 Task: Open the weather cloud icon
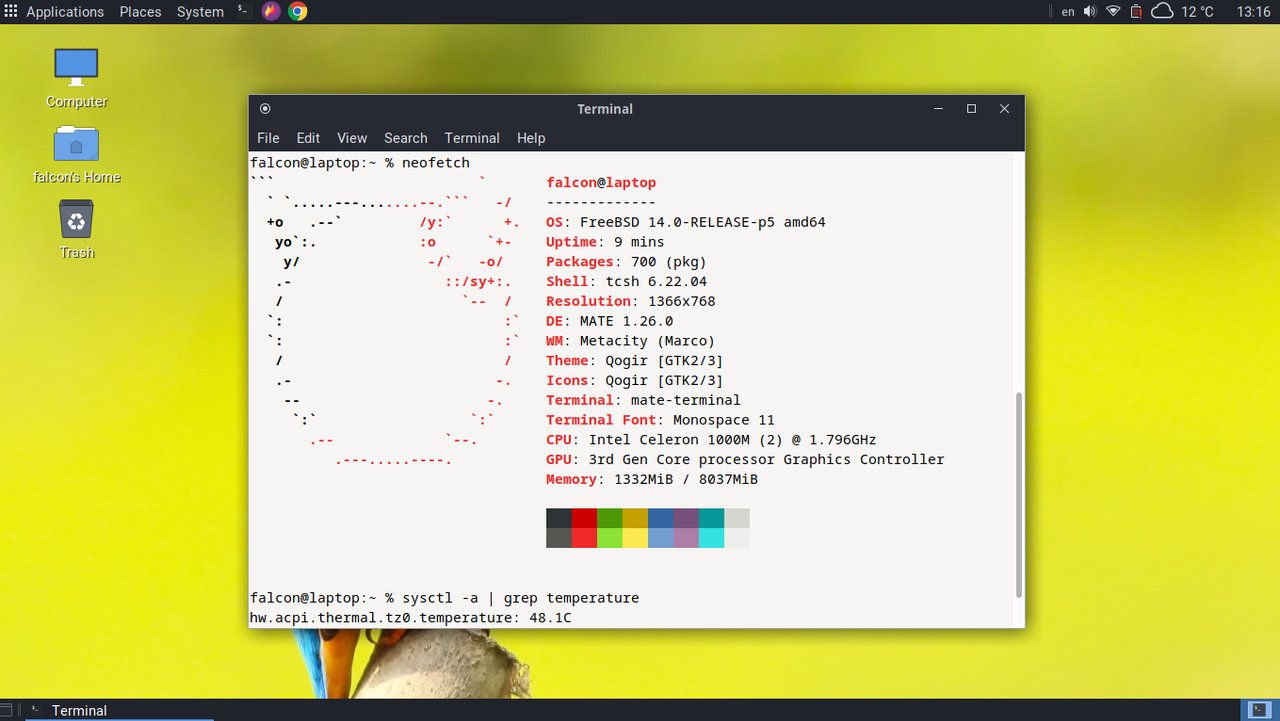1162,12
